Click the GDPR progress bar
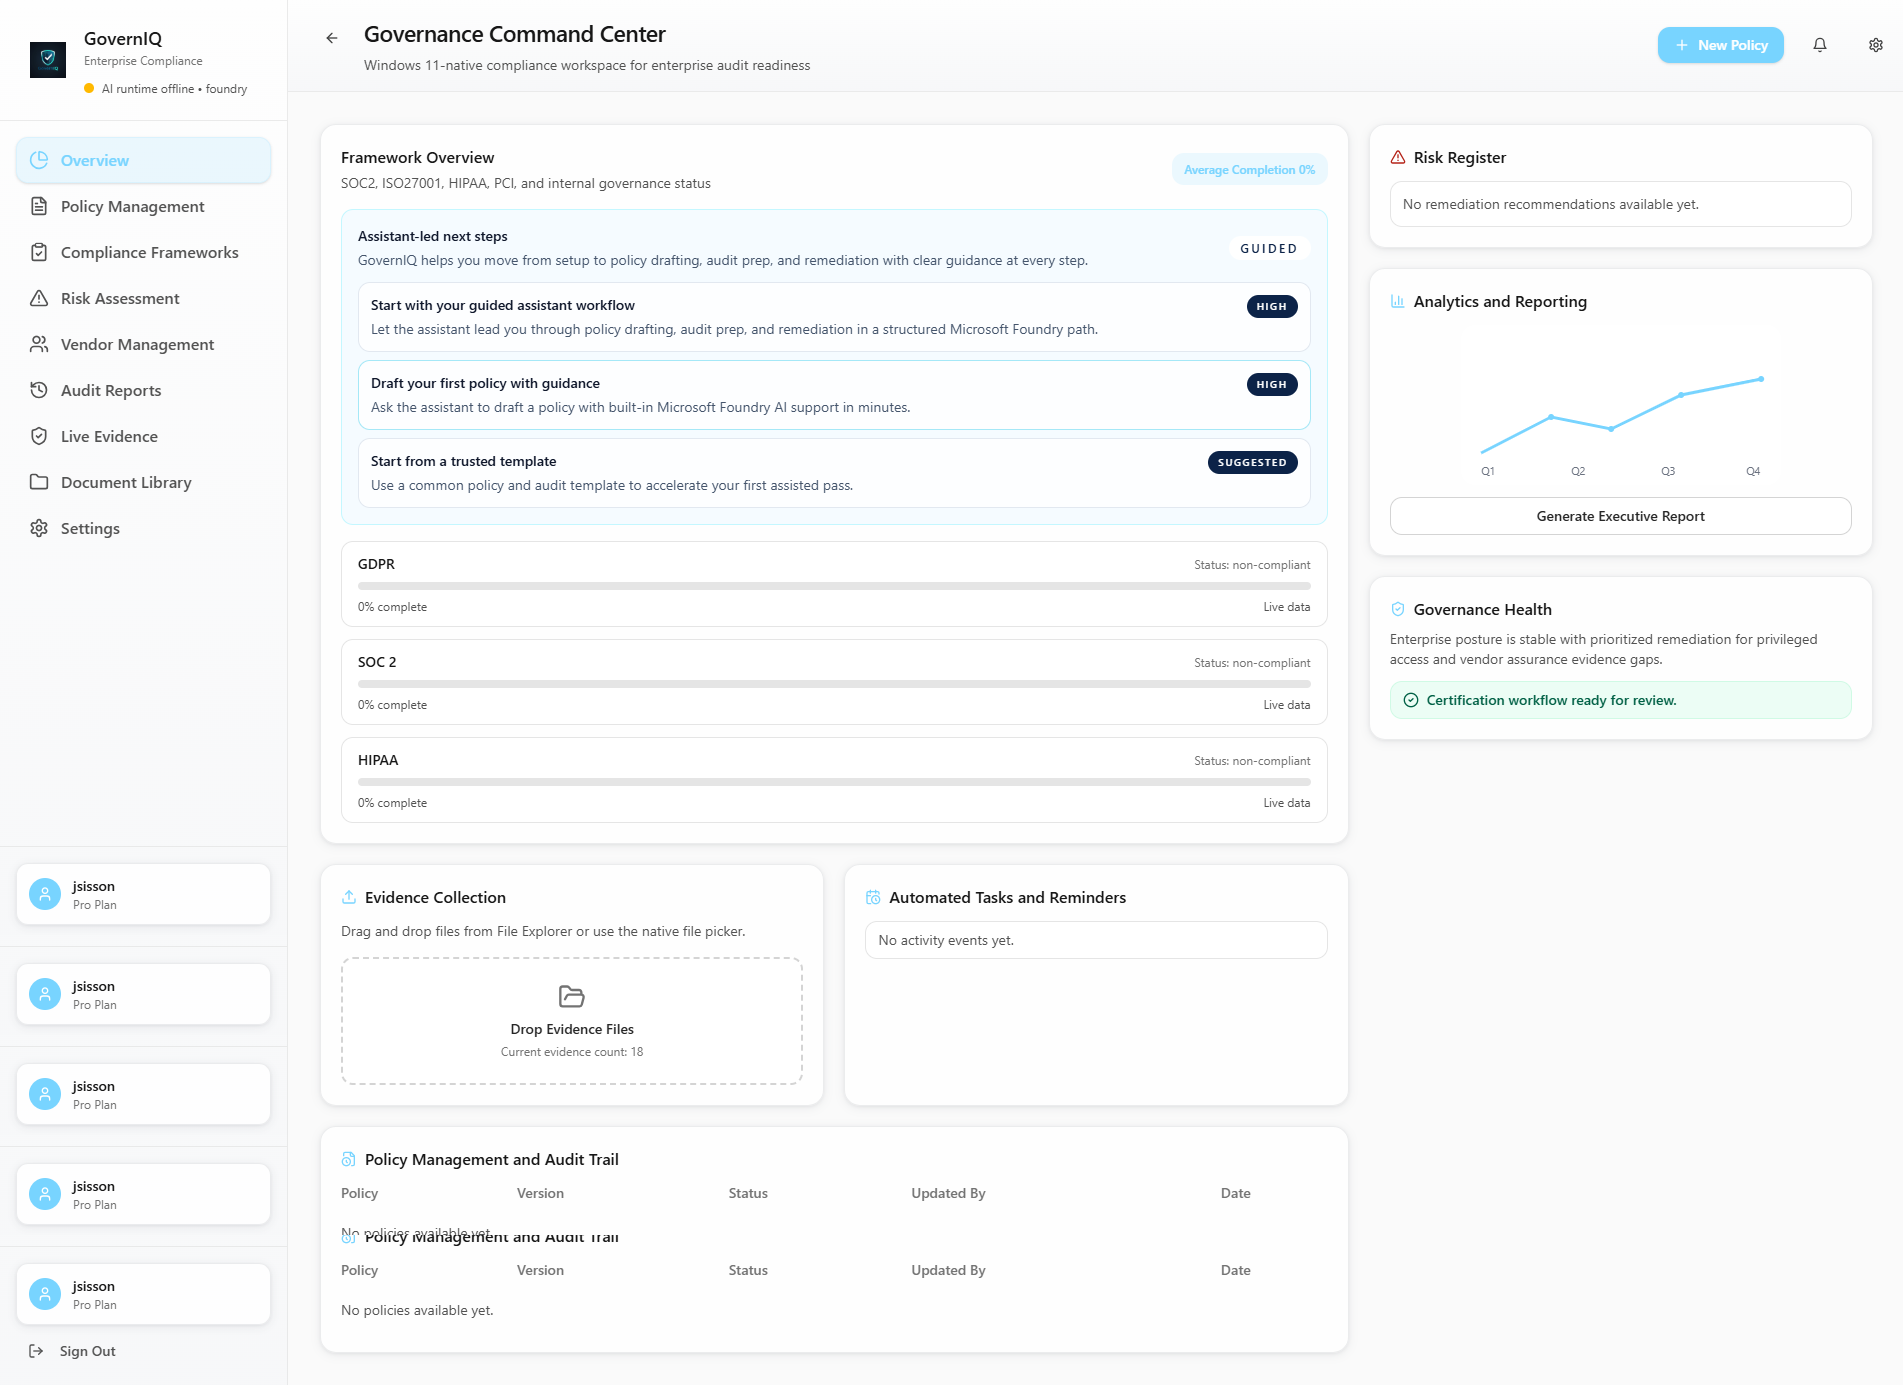The image size is (1903, 1385). coord(834,586)
